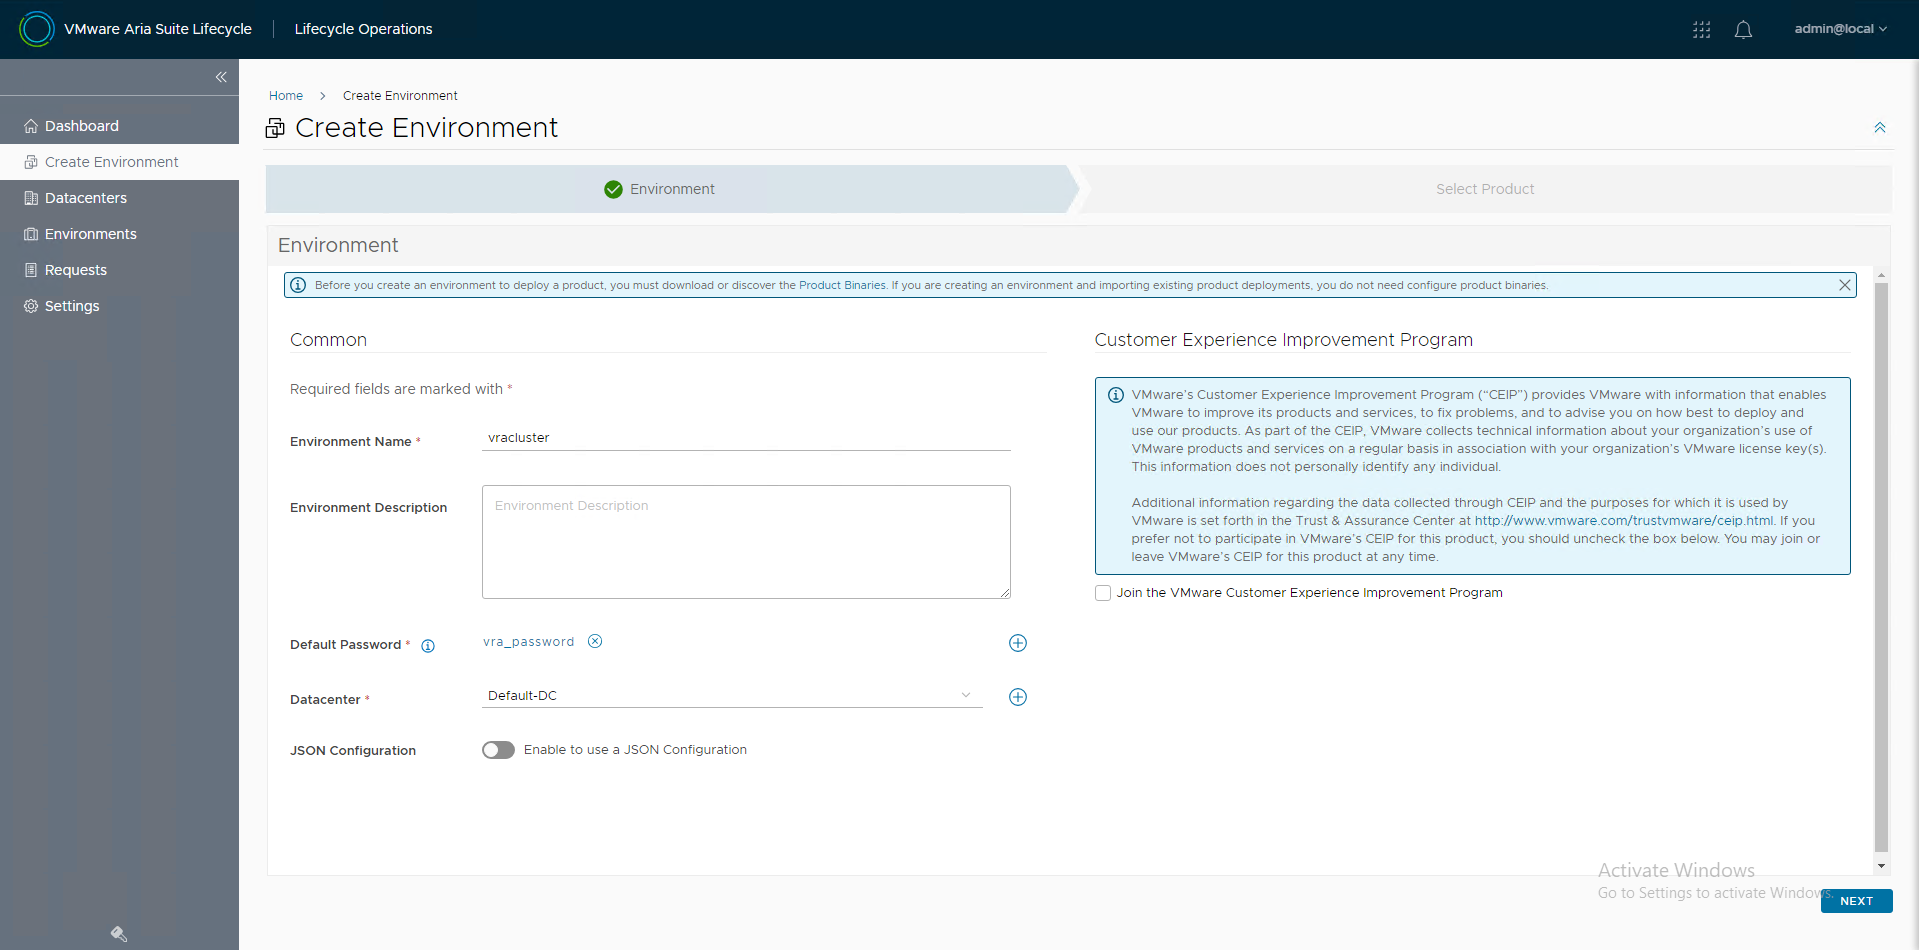
Task: Click the Create Environment title icon
Action: click(275, 128)
